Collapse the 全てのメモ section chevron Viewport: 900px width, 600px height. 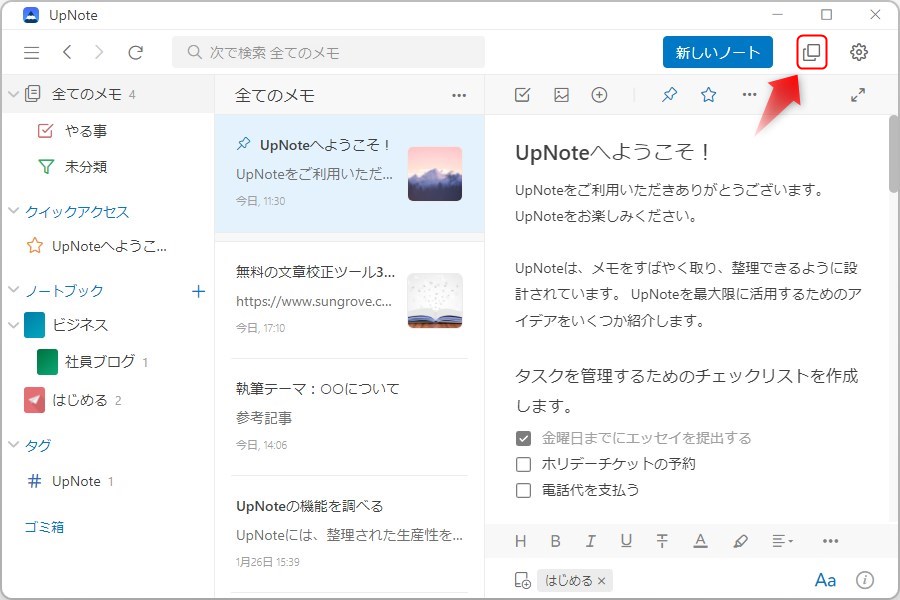click(14, 94)
